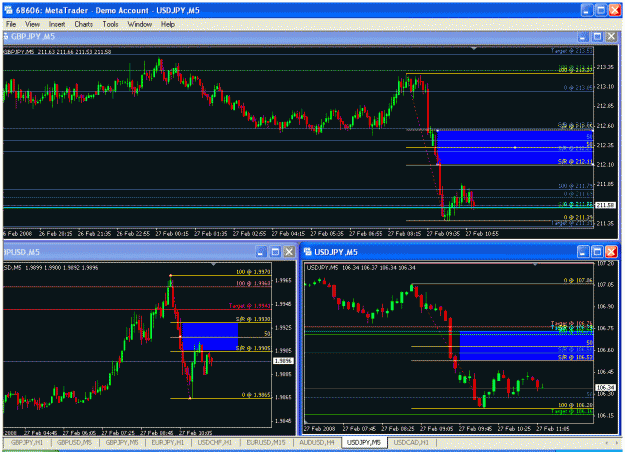Screen dimensions: 625x452
Task: Close the main MetaTrader window
Action: click(615, 10)
